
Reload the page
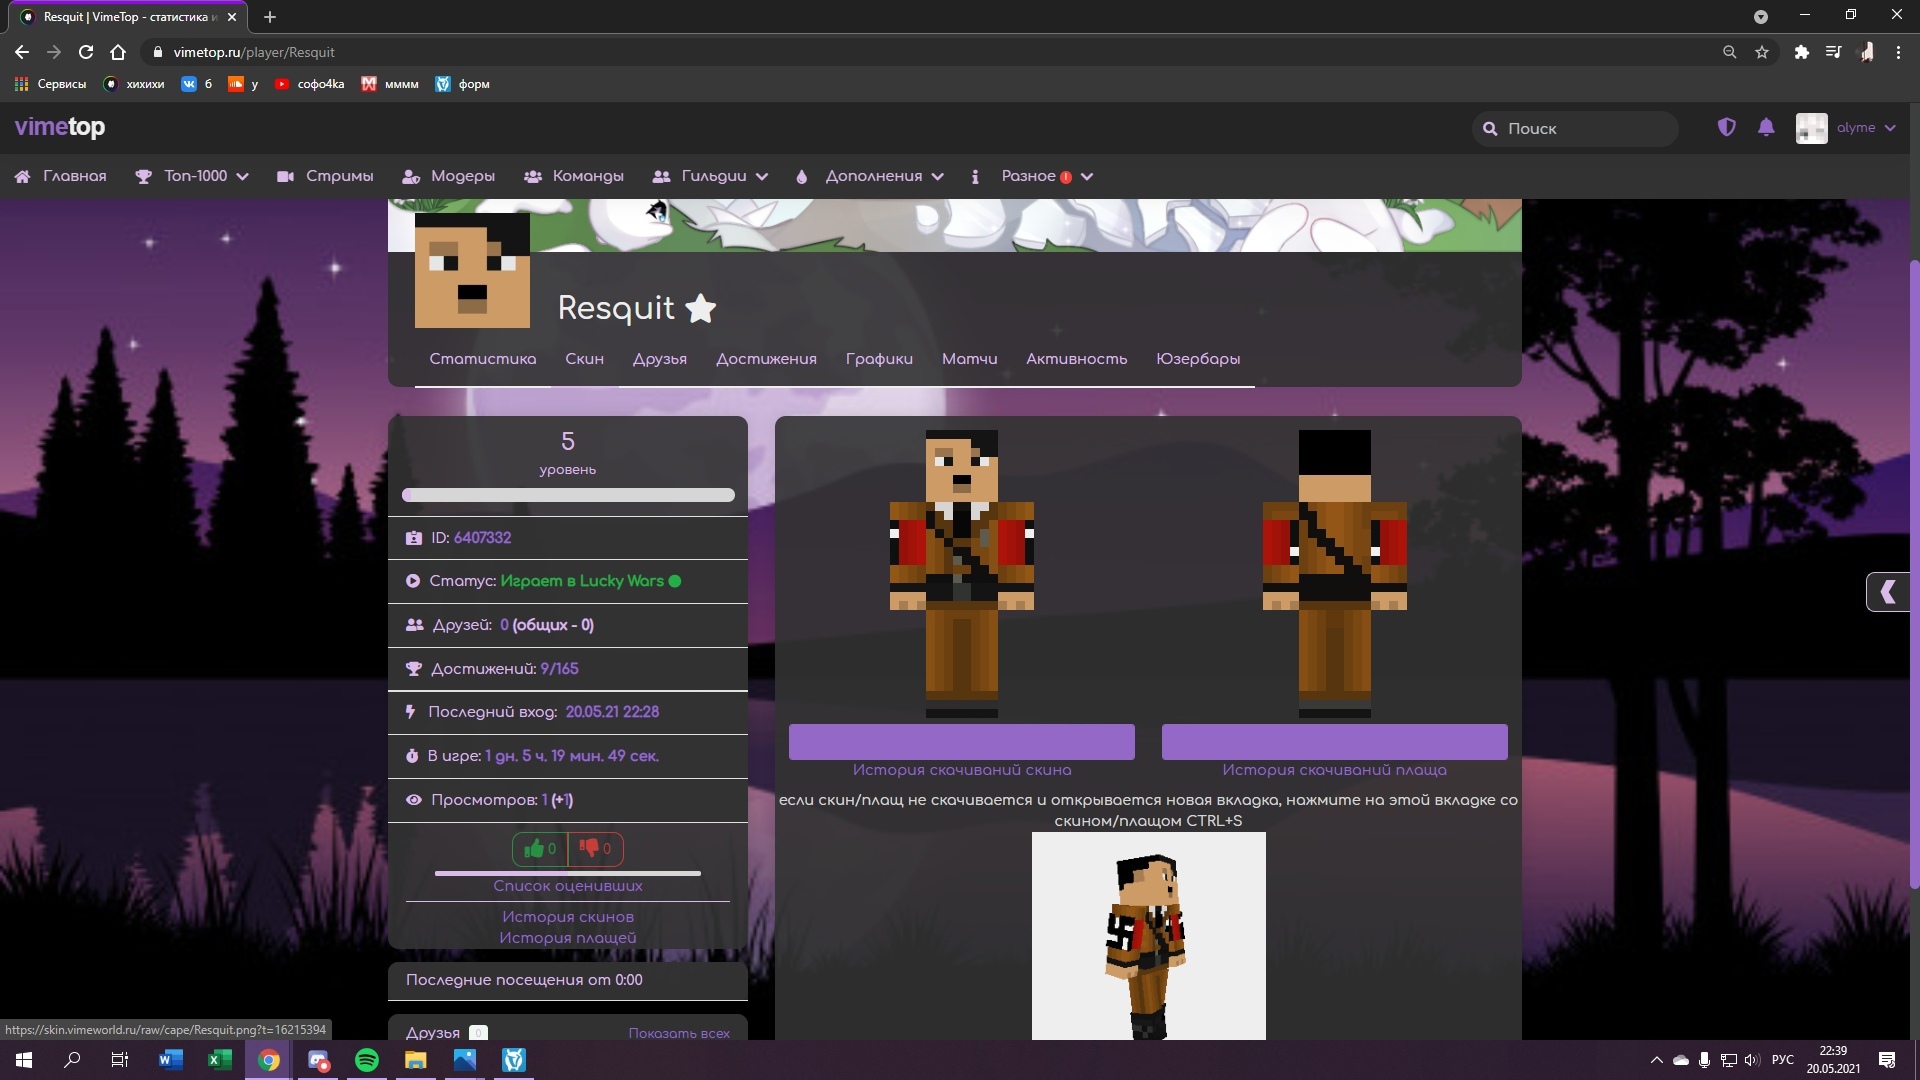86,52
